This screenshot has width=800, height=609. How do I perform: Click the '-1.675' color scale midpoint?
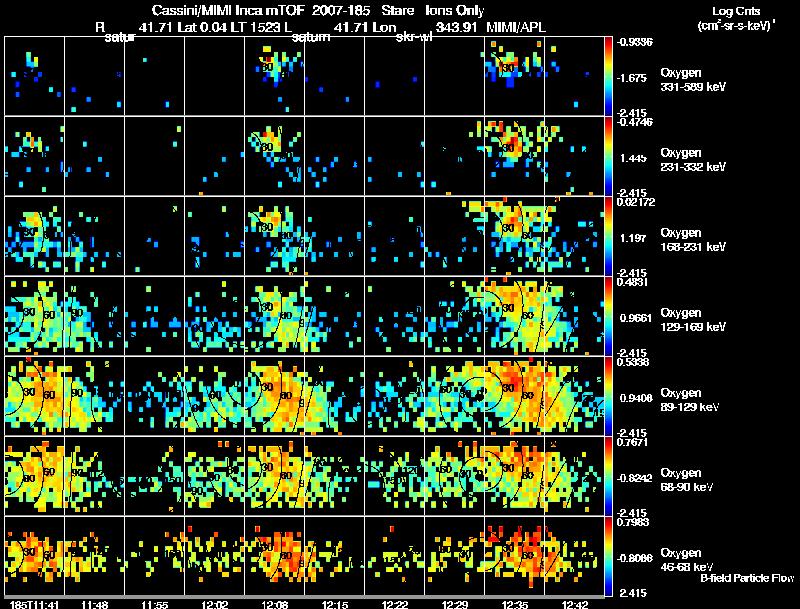pos(632,78)
